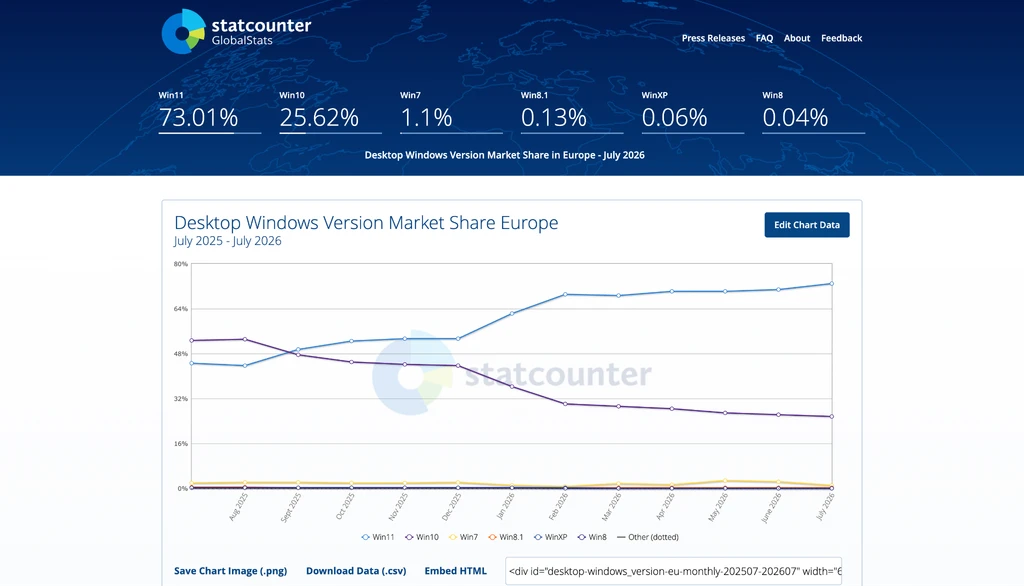This screenshot has height=586, width=1024.
Task: Open the Feedback link
Action: click(841, 38)
